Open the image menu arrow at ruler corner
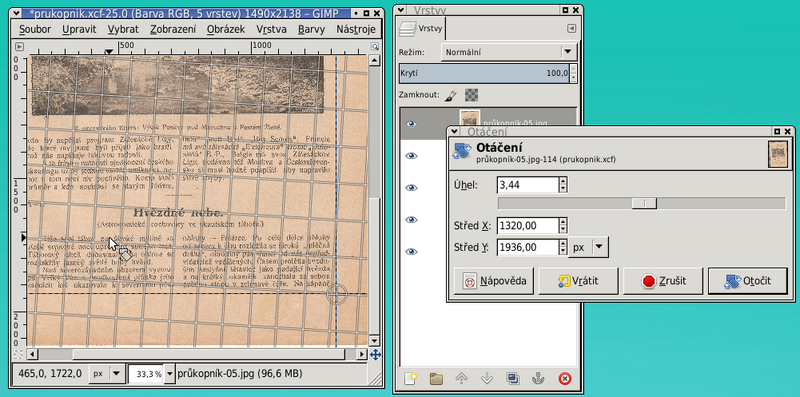The width and height of the screenshot is (800, 397). pos(19,46)
